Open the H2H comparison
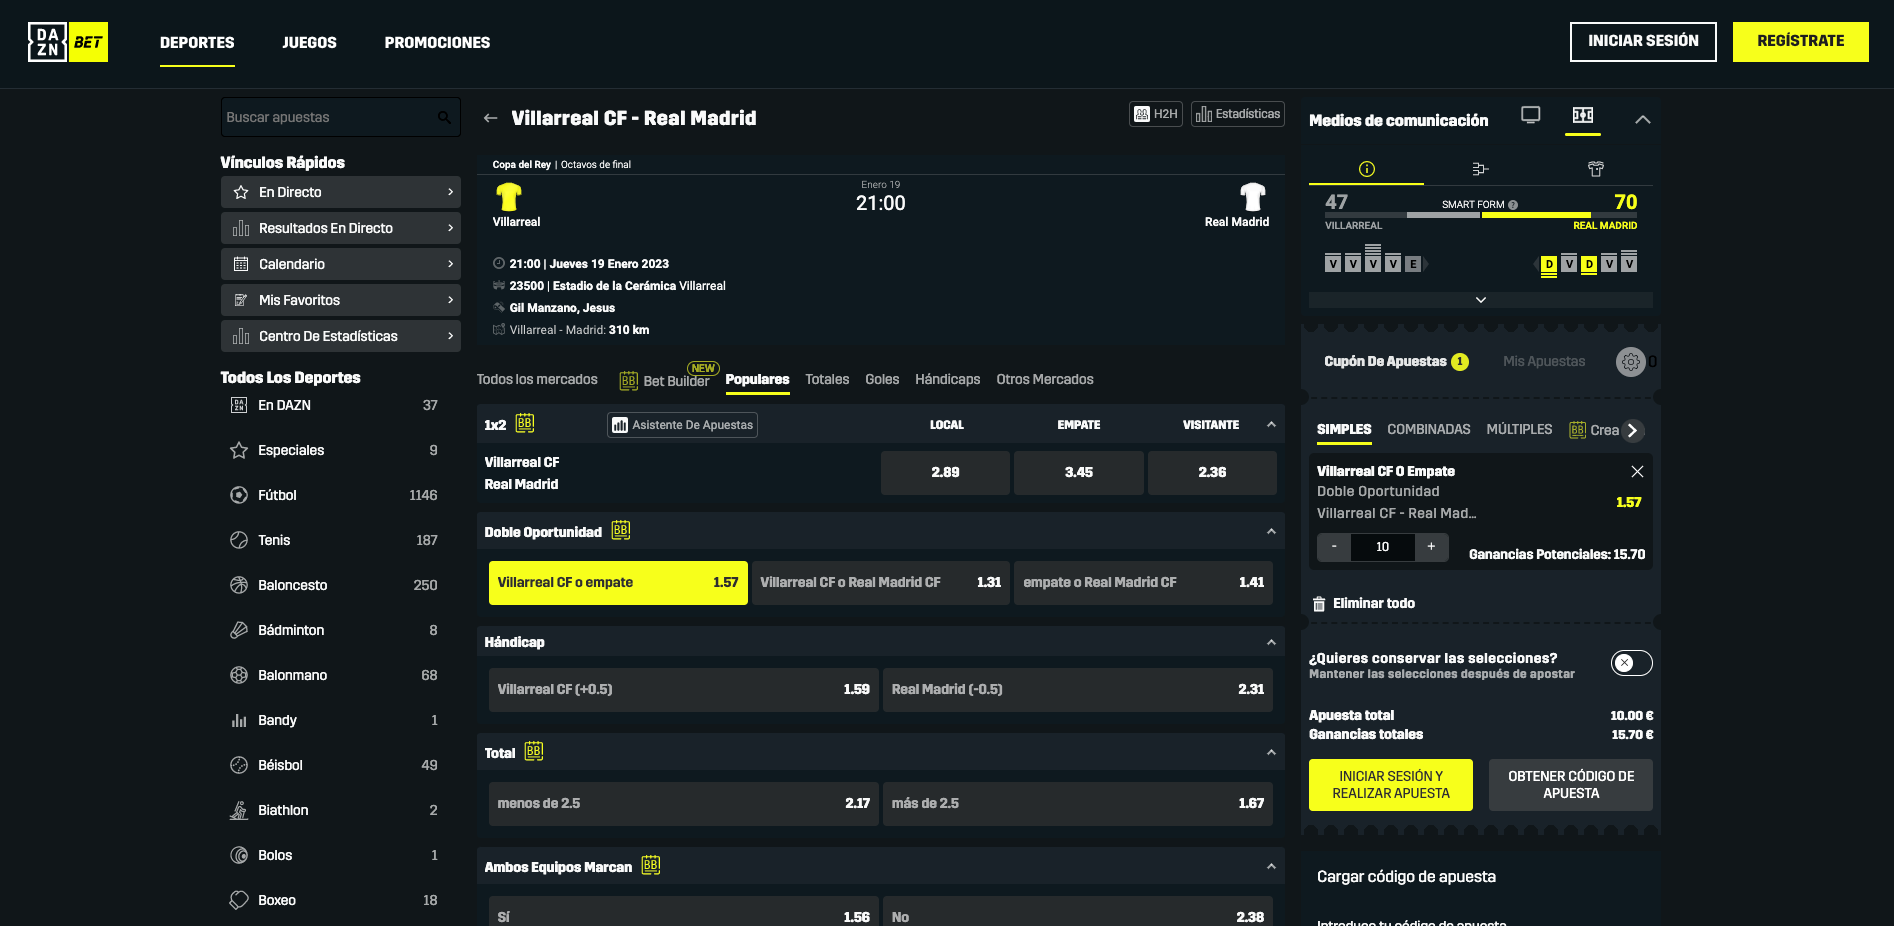 click(1156, 114)
